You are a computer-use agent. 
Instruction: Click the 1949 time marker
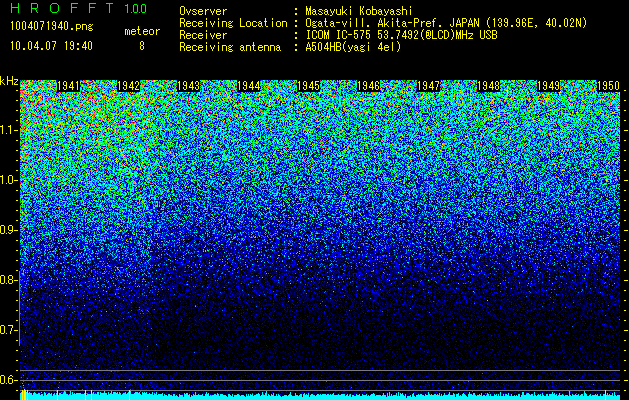tap(548, 86)
